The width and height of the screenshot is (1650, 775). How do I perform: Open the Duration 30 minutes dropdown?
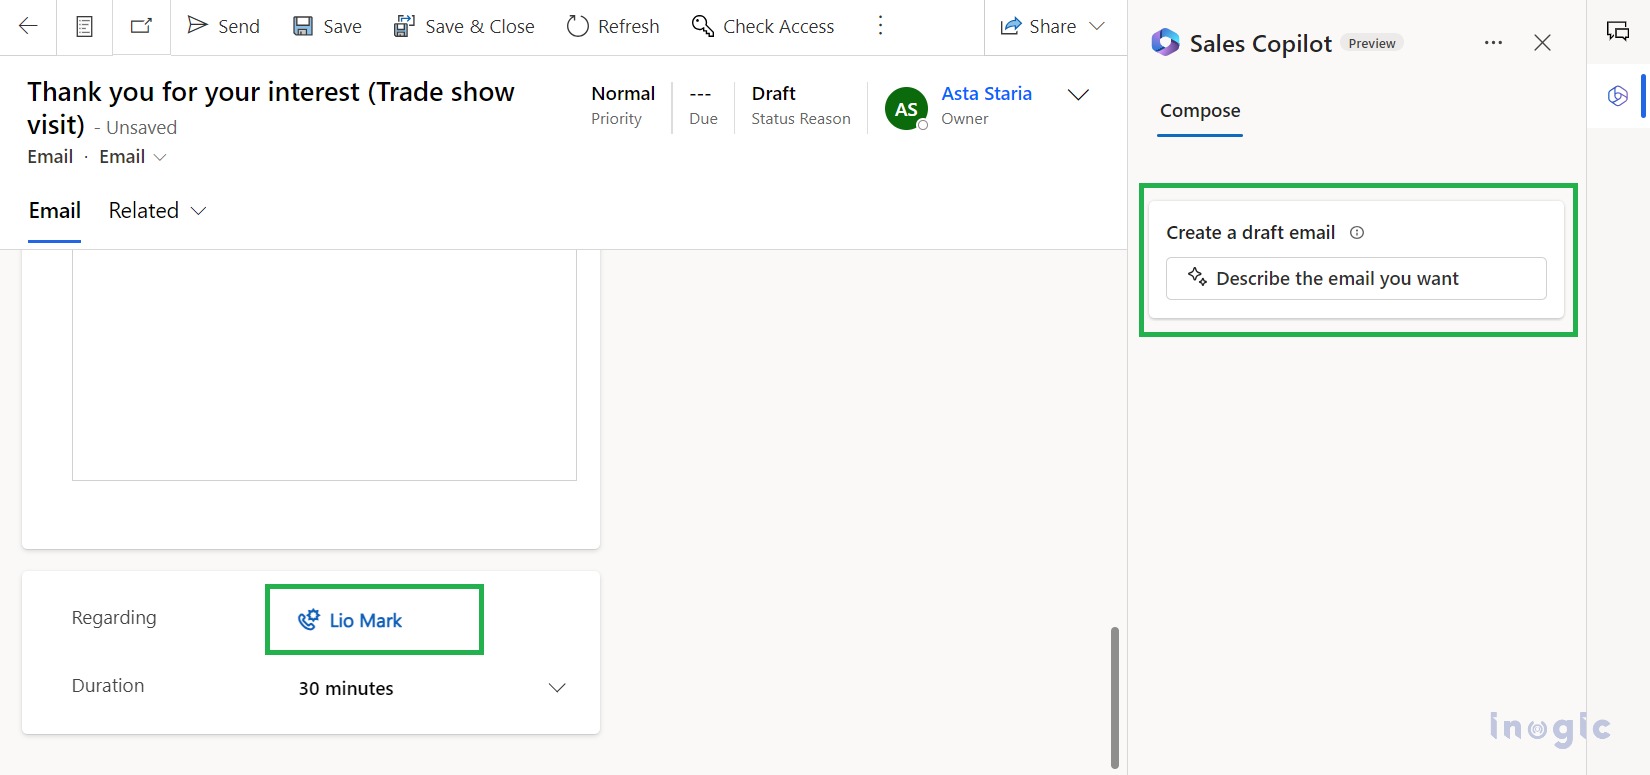(432, 688)
